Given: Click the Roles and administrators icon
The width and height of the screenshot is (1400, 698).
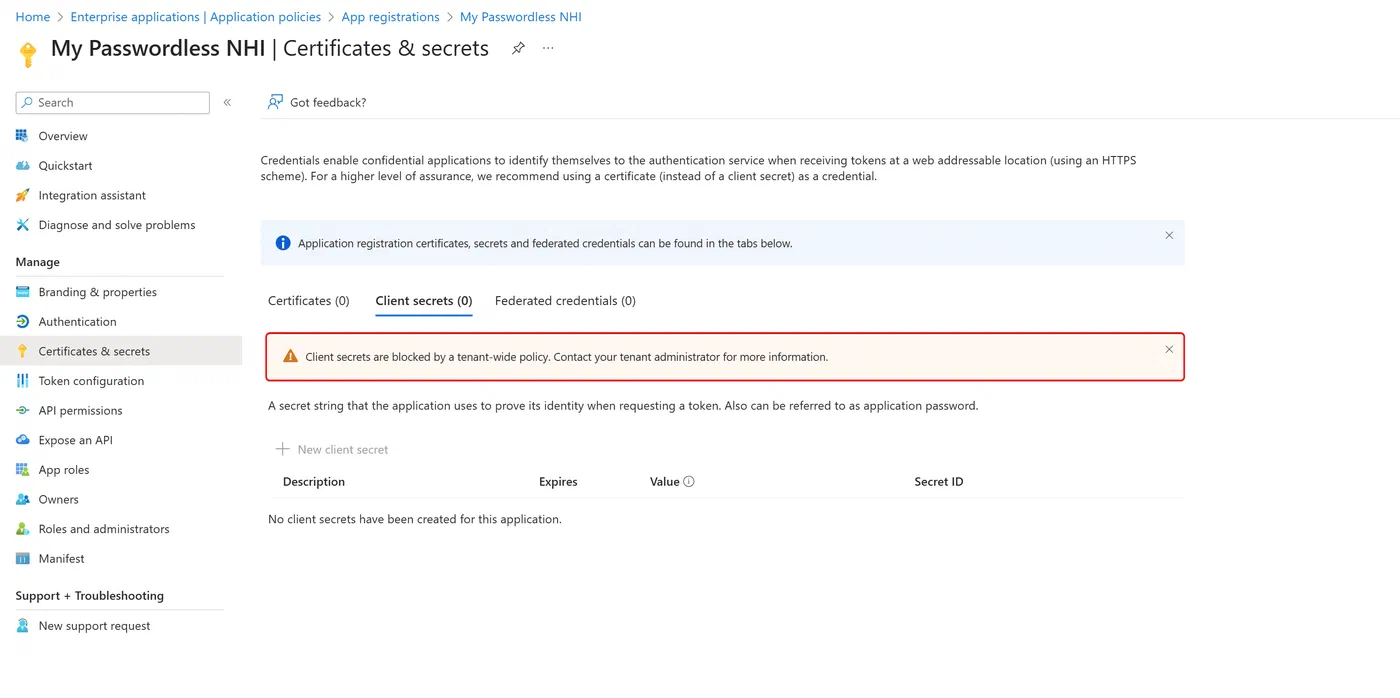Looking at the screenshot, I should (22, 529).
